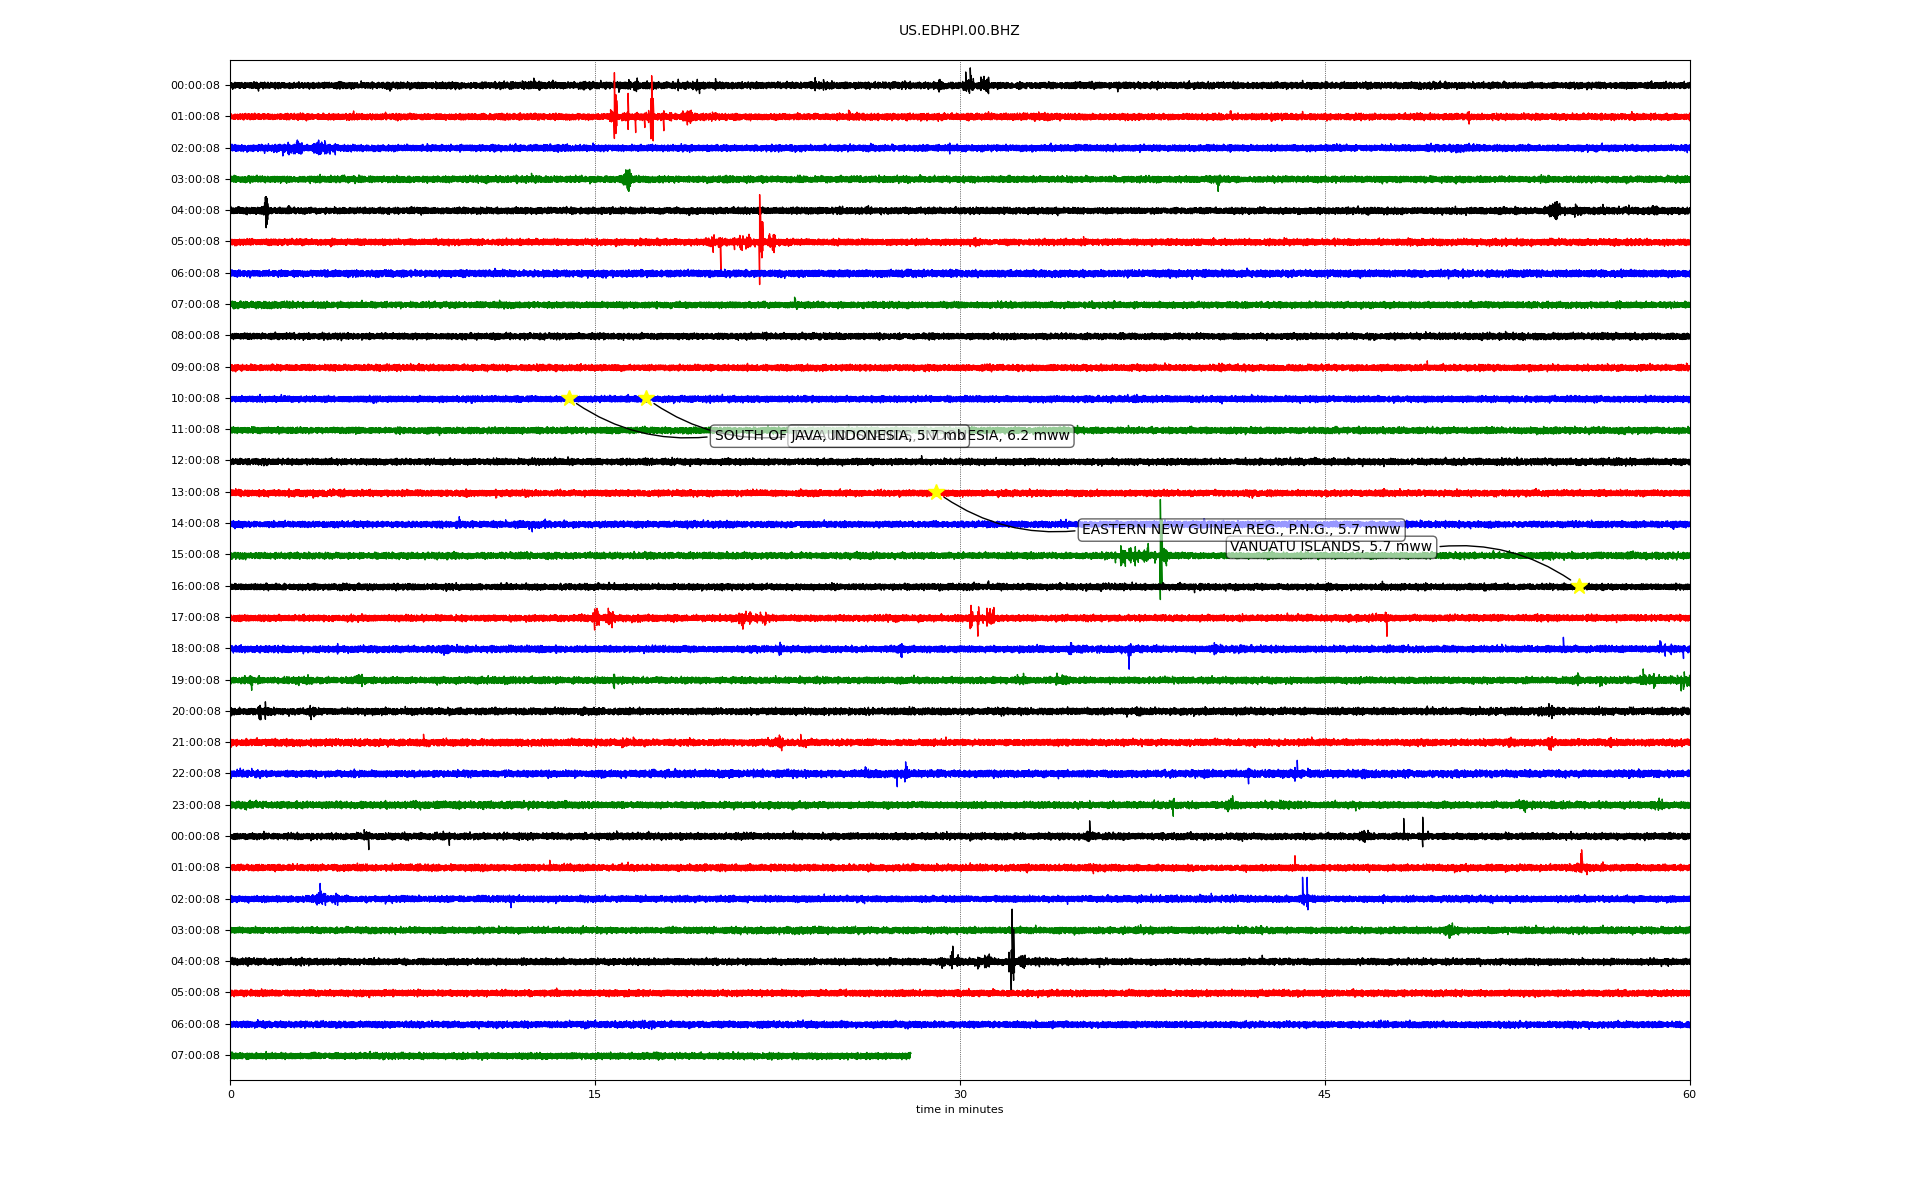
Task: Click the 08:00:08 row time label
Action: (x=195, y=336)
